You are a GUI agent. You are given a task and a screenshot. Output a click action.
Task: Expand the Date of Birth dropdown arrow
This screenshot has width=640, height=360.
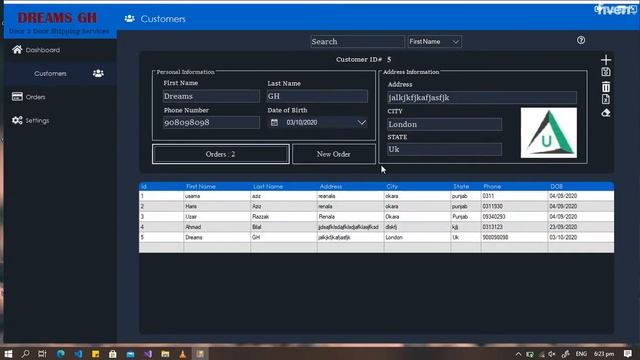click(x=362, y=122)
